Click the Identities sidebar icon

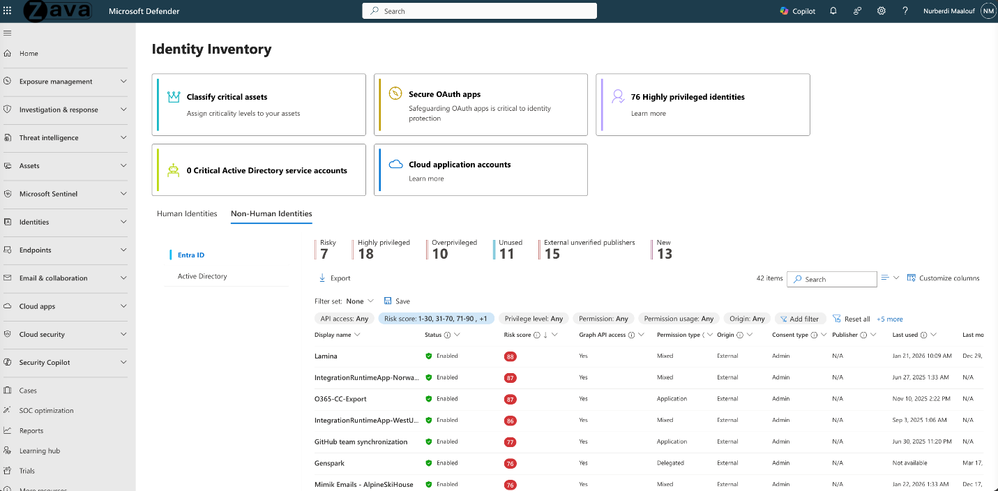pos(8,222)
